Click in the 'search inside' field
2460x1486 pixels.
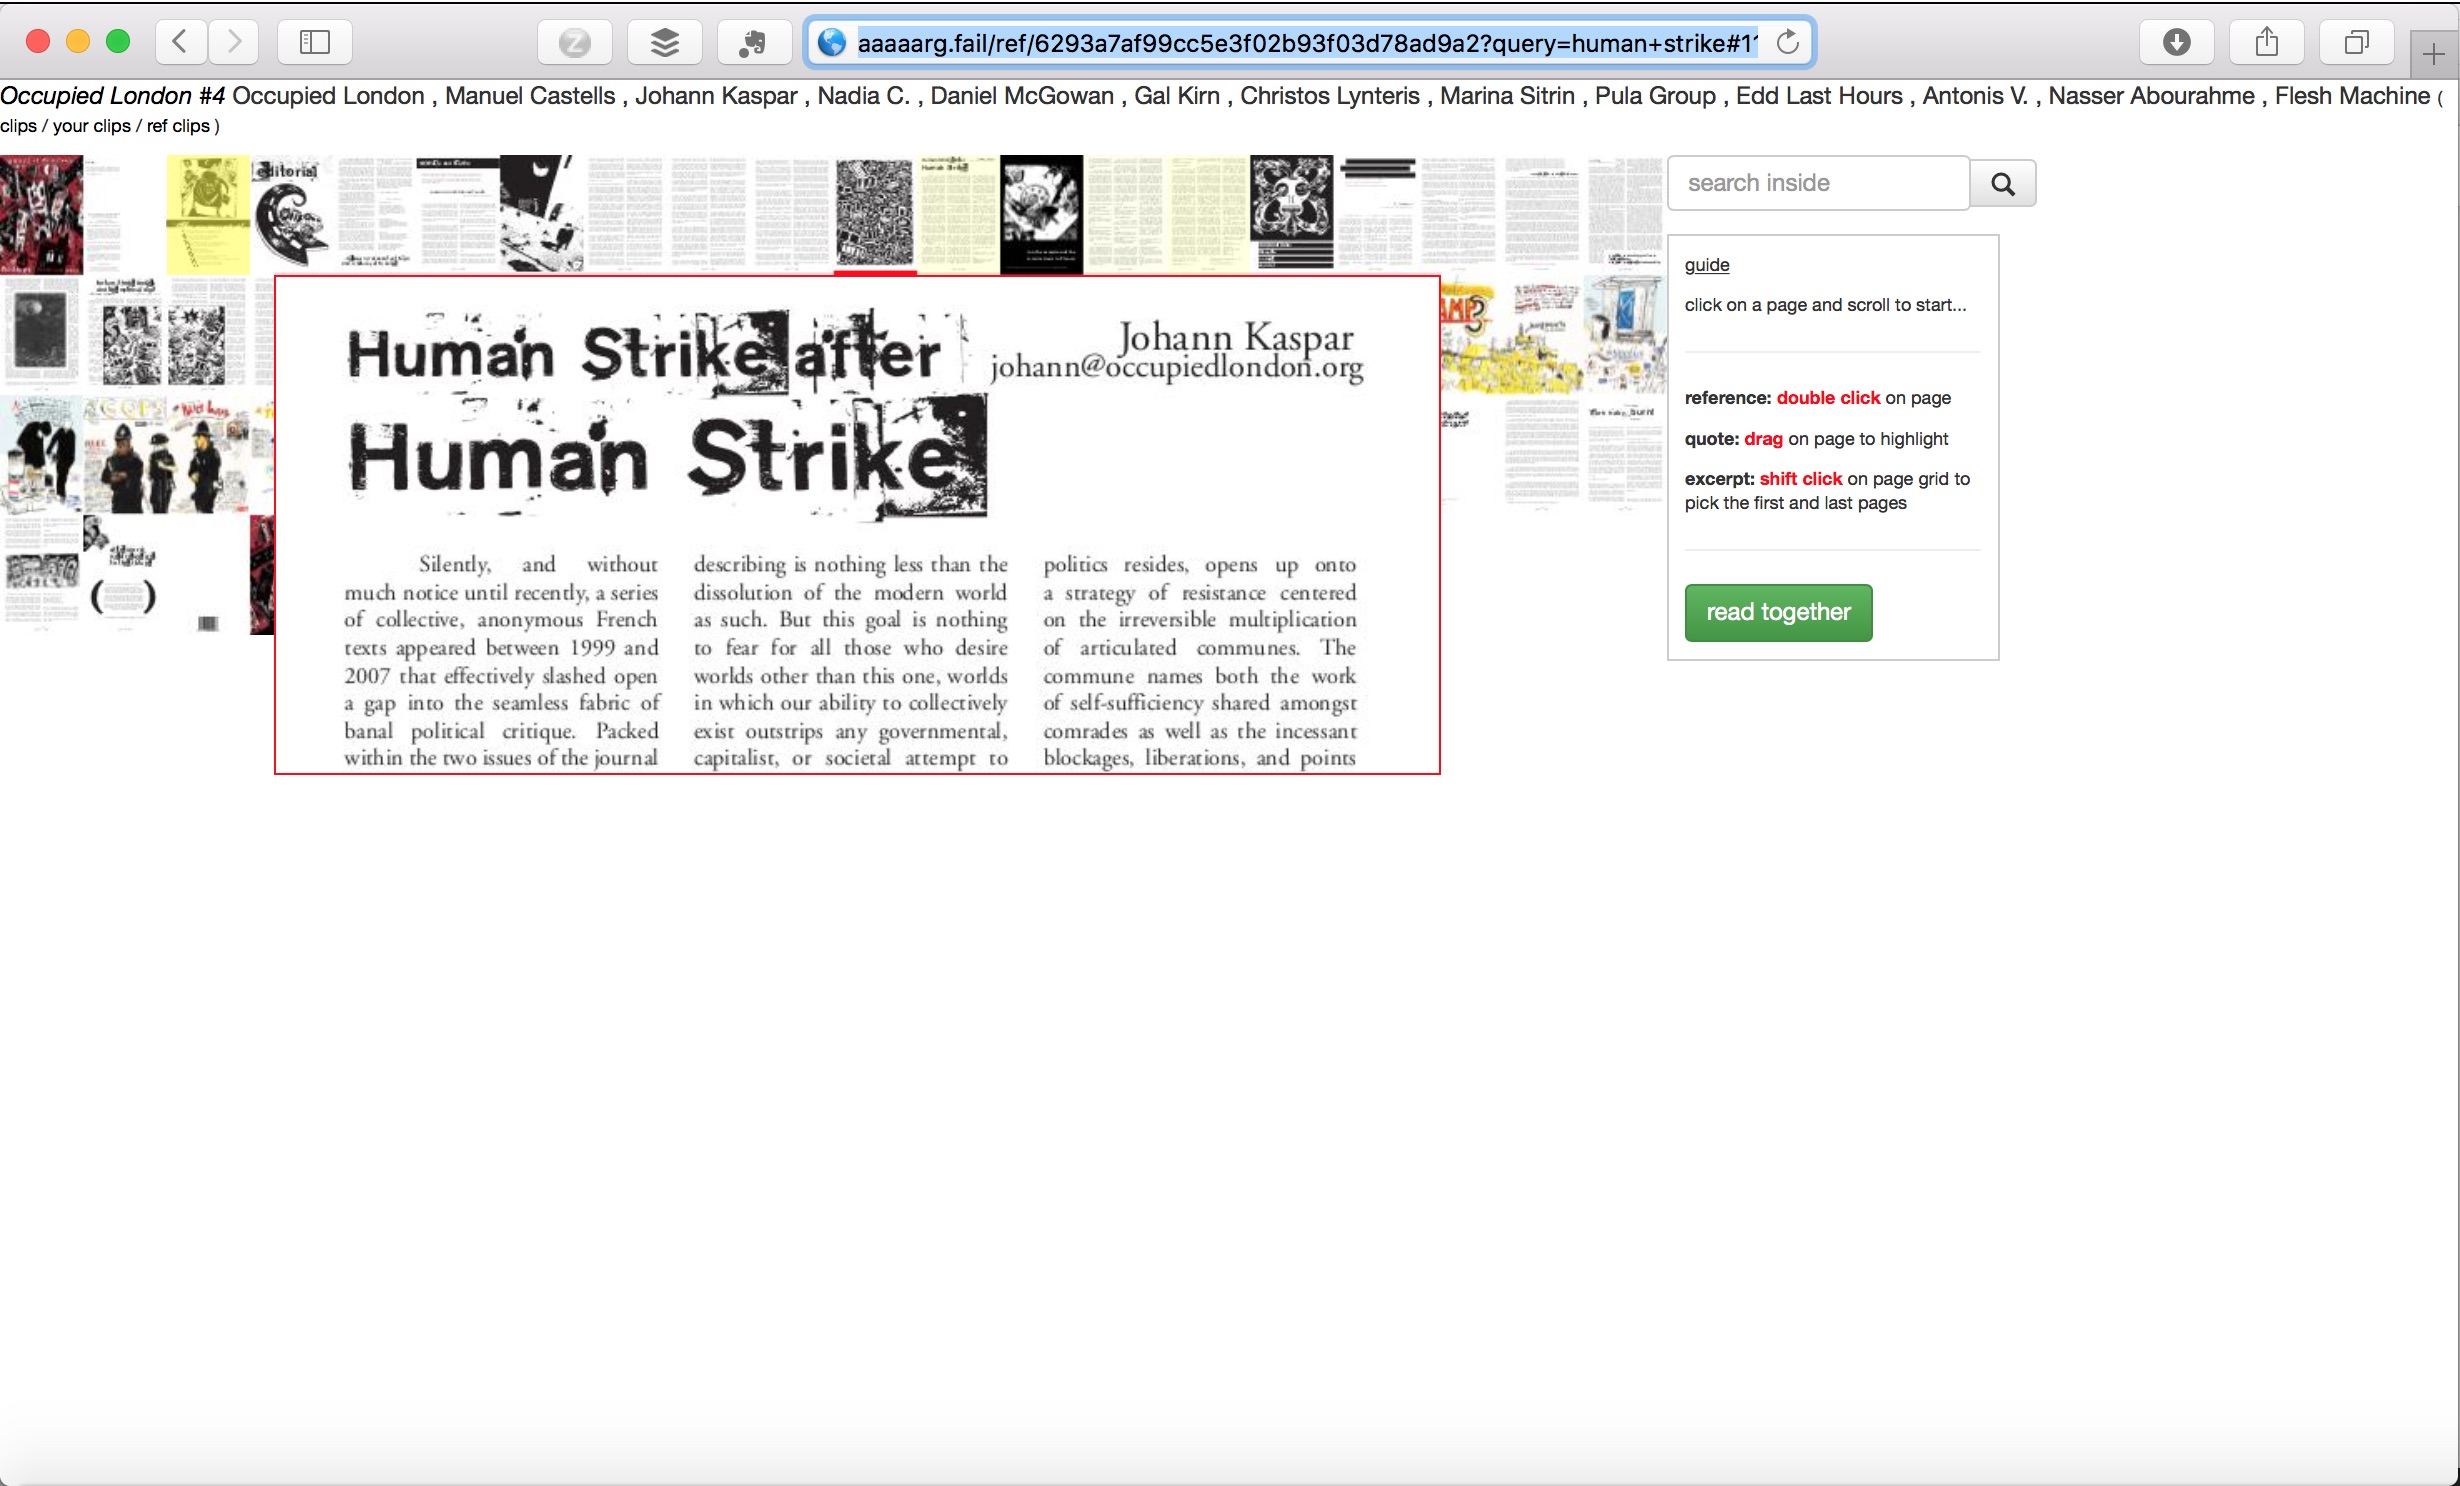coord(1818,183)
